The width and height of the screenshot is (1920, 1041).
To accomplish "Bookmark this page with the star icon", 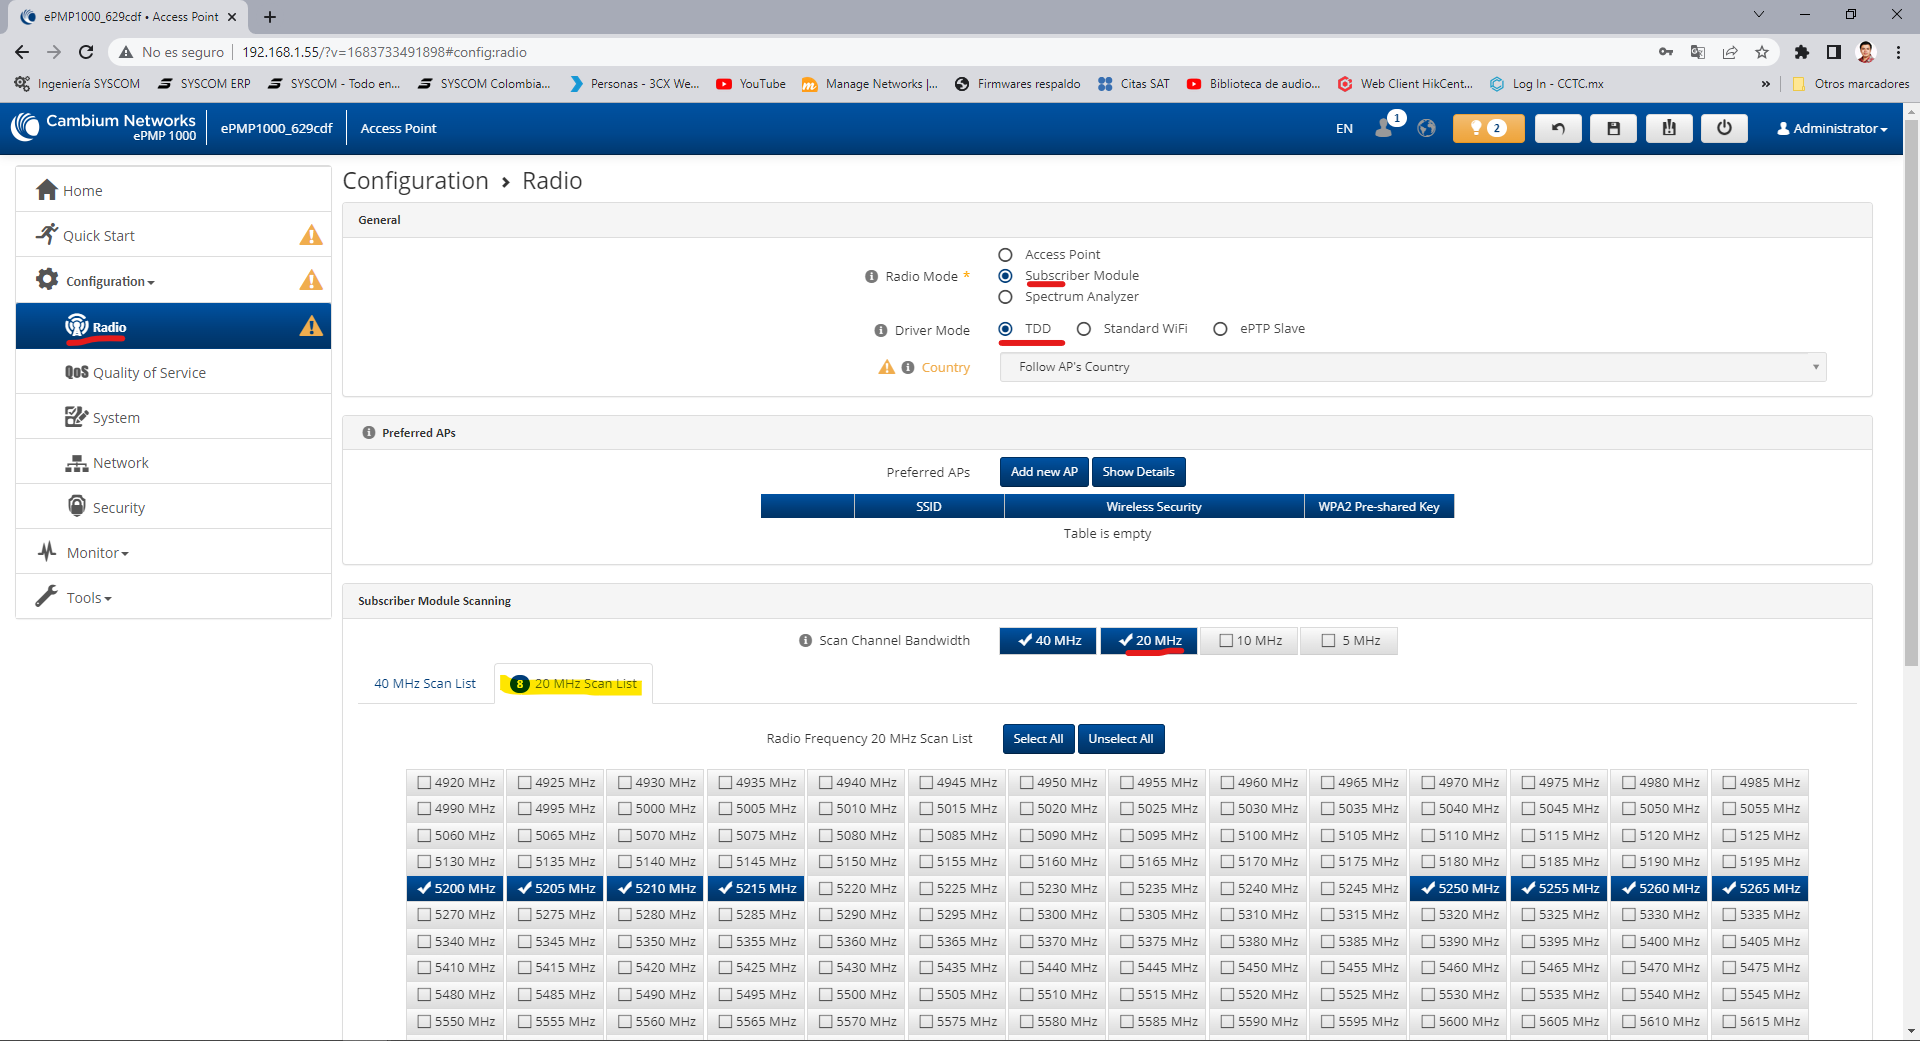I will (x=1762, y=52).
